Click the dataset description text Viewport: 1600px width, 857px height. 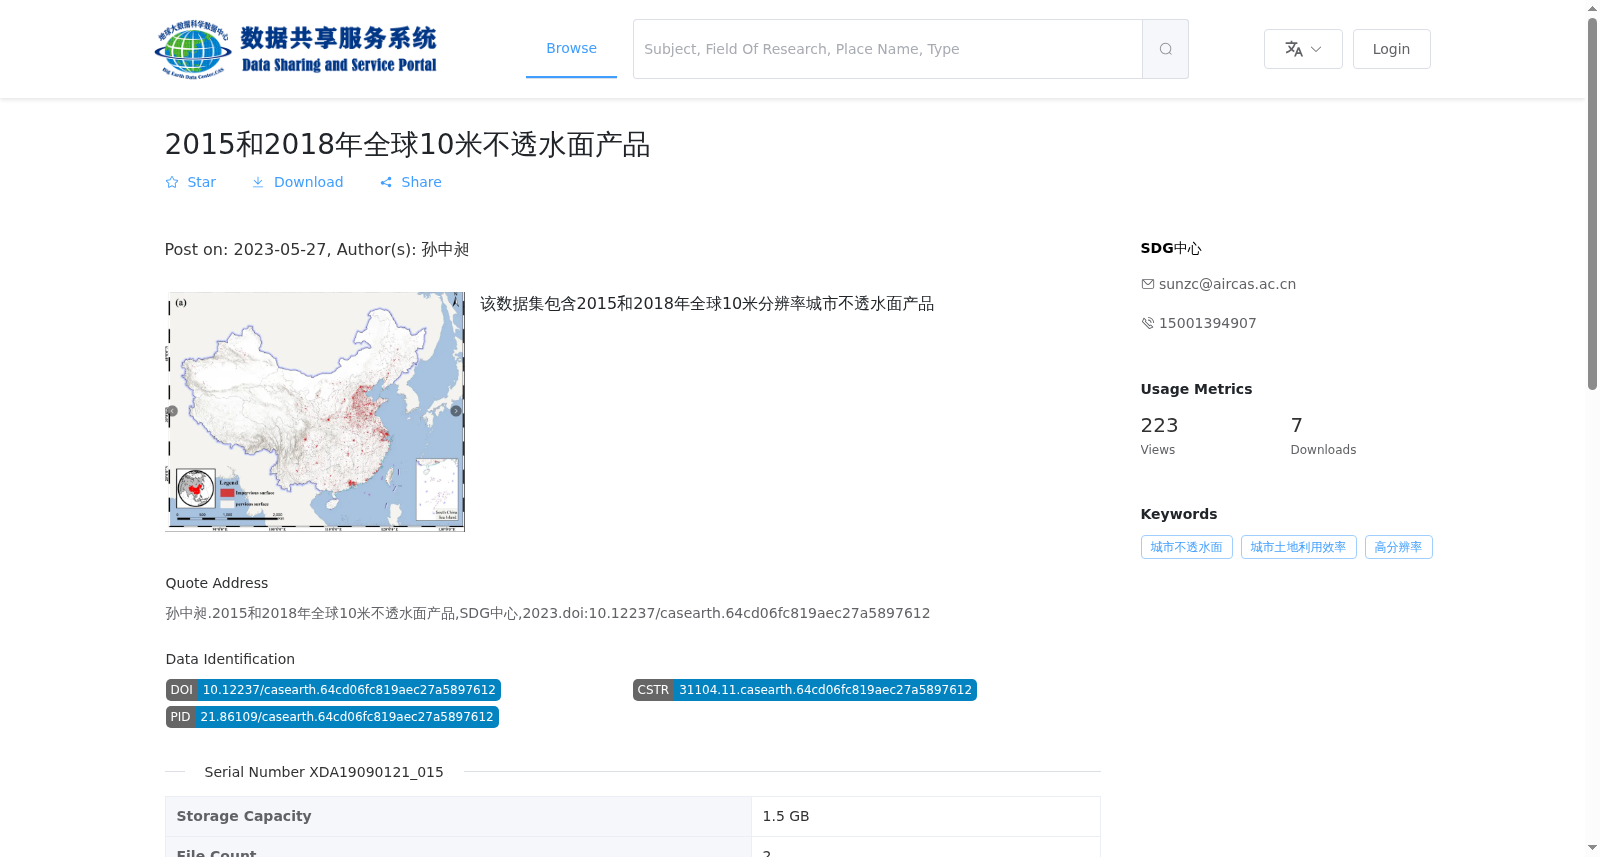[707, 303]
